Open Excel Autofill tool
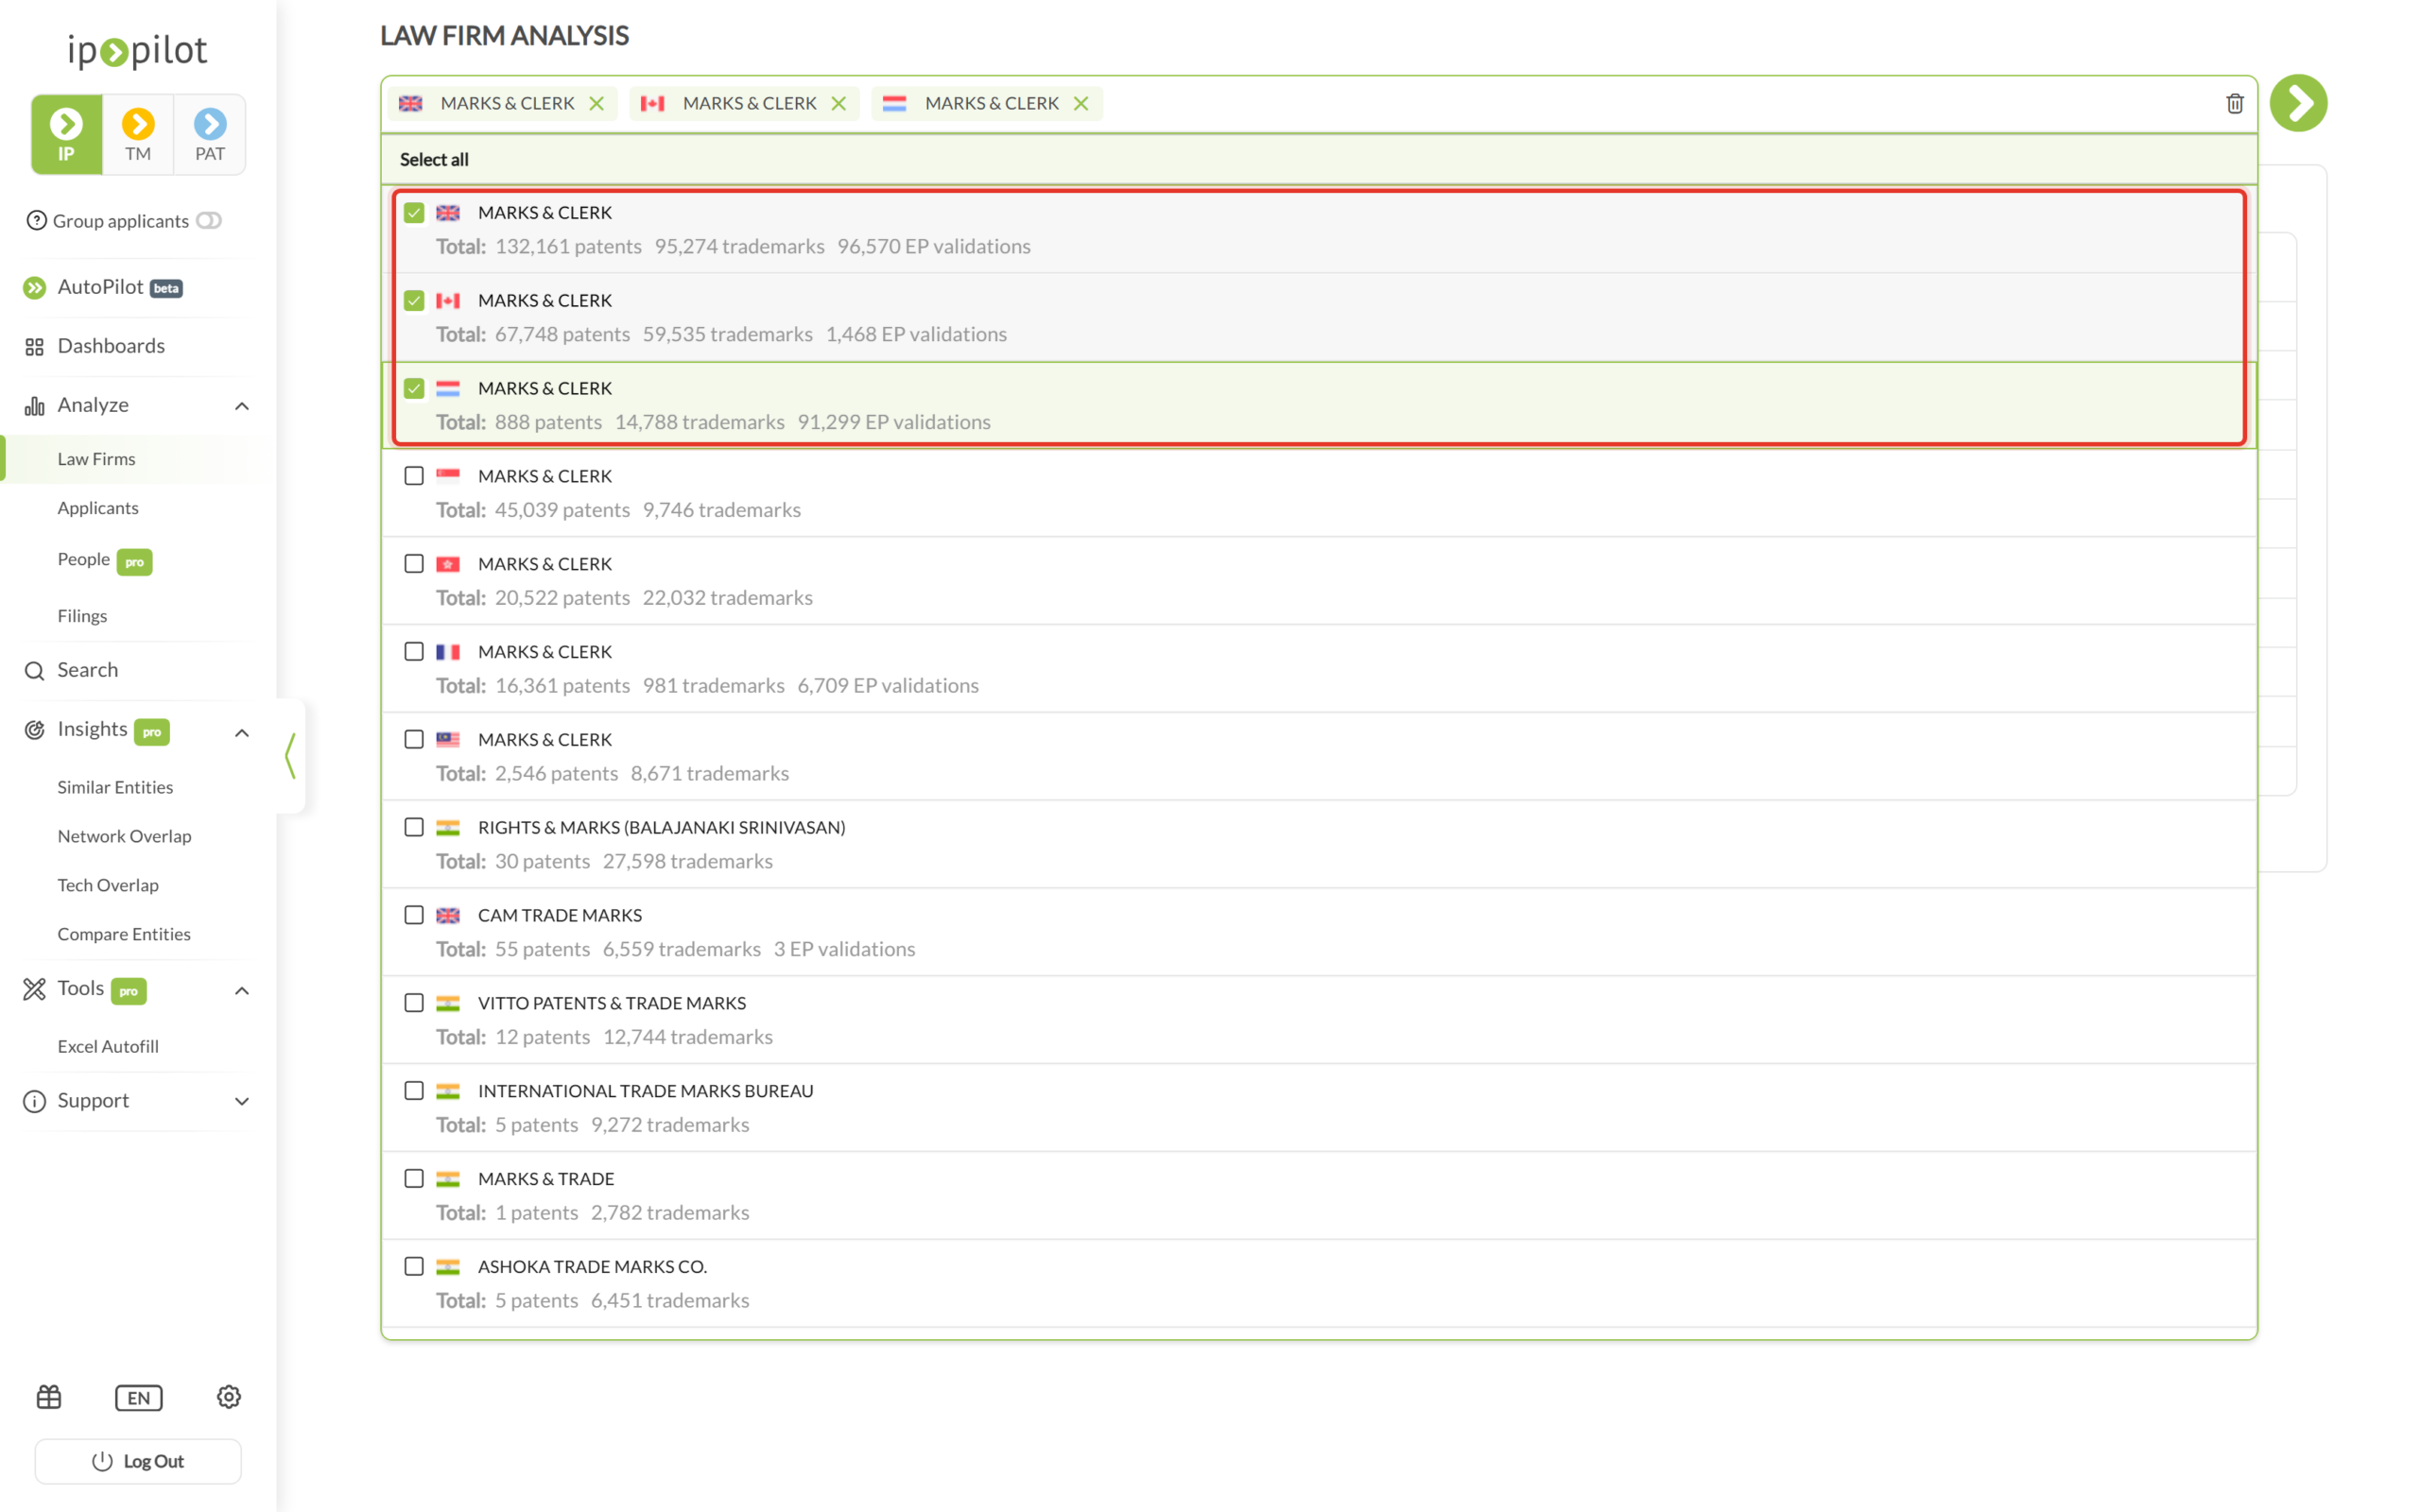Screen dimensions: 2420x1512 tap(108, 1046)
